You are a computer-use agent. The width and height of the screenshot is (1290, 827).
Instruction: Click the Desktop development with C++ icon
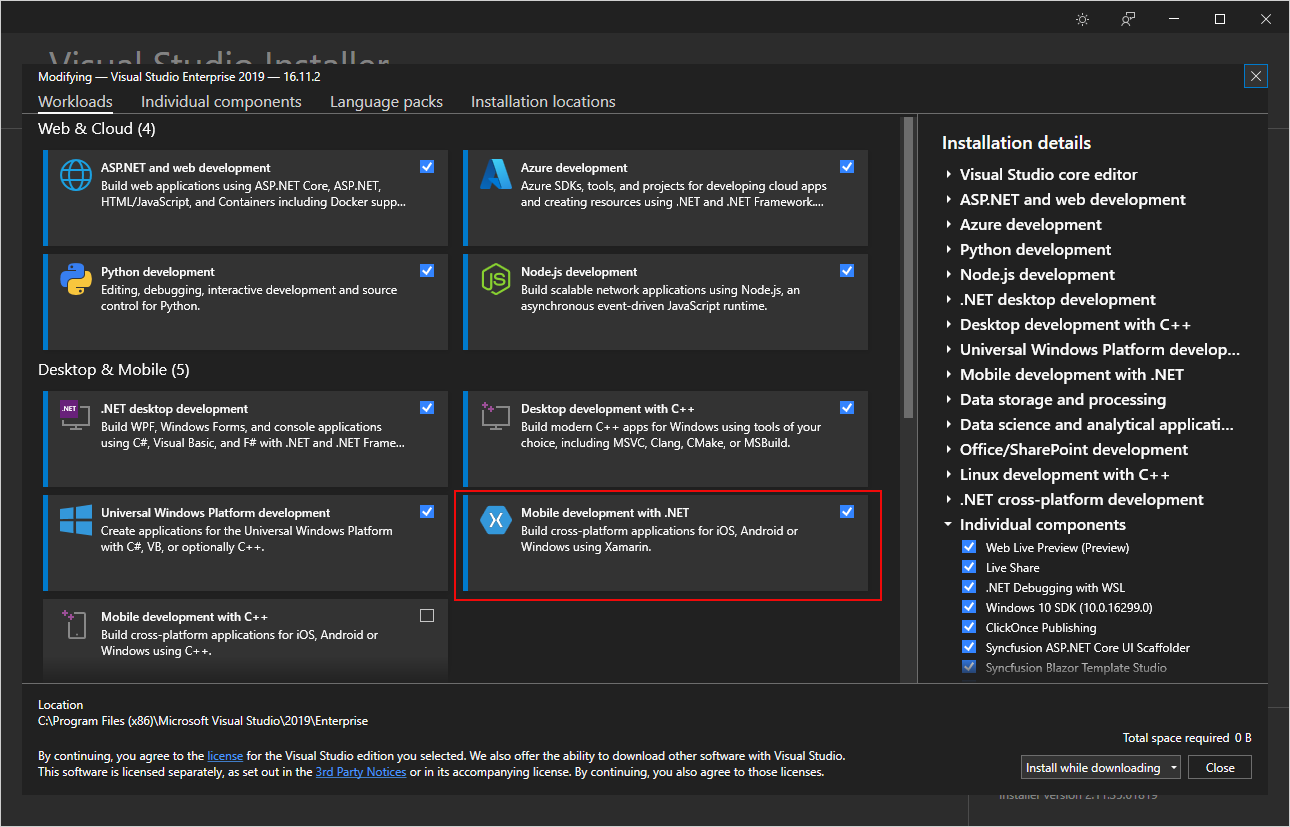pyautogui.click(x=496, y=416)
